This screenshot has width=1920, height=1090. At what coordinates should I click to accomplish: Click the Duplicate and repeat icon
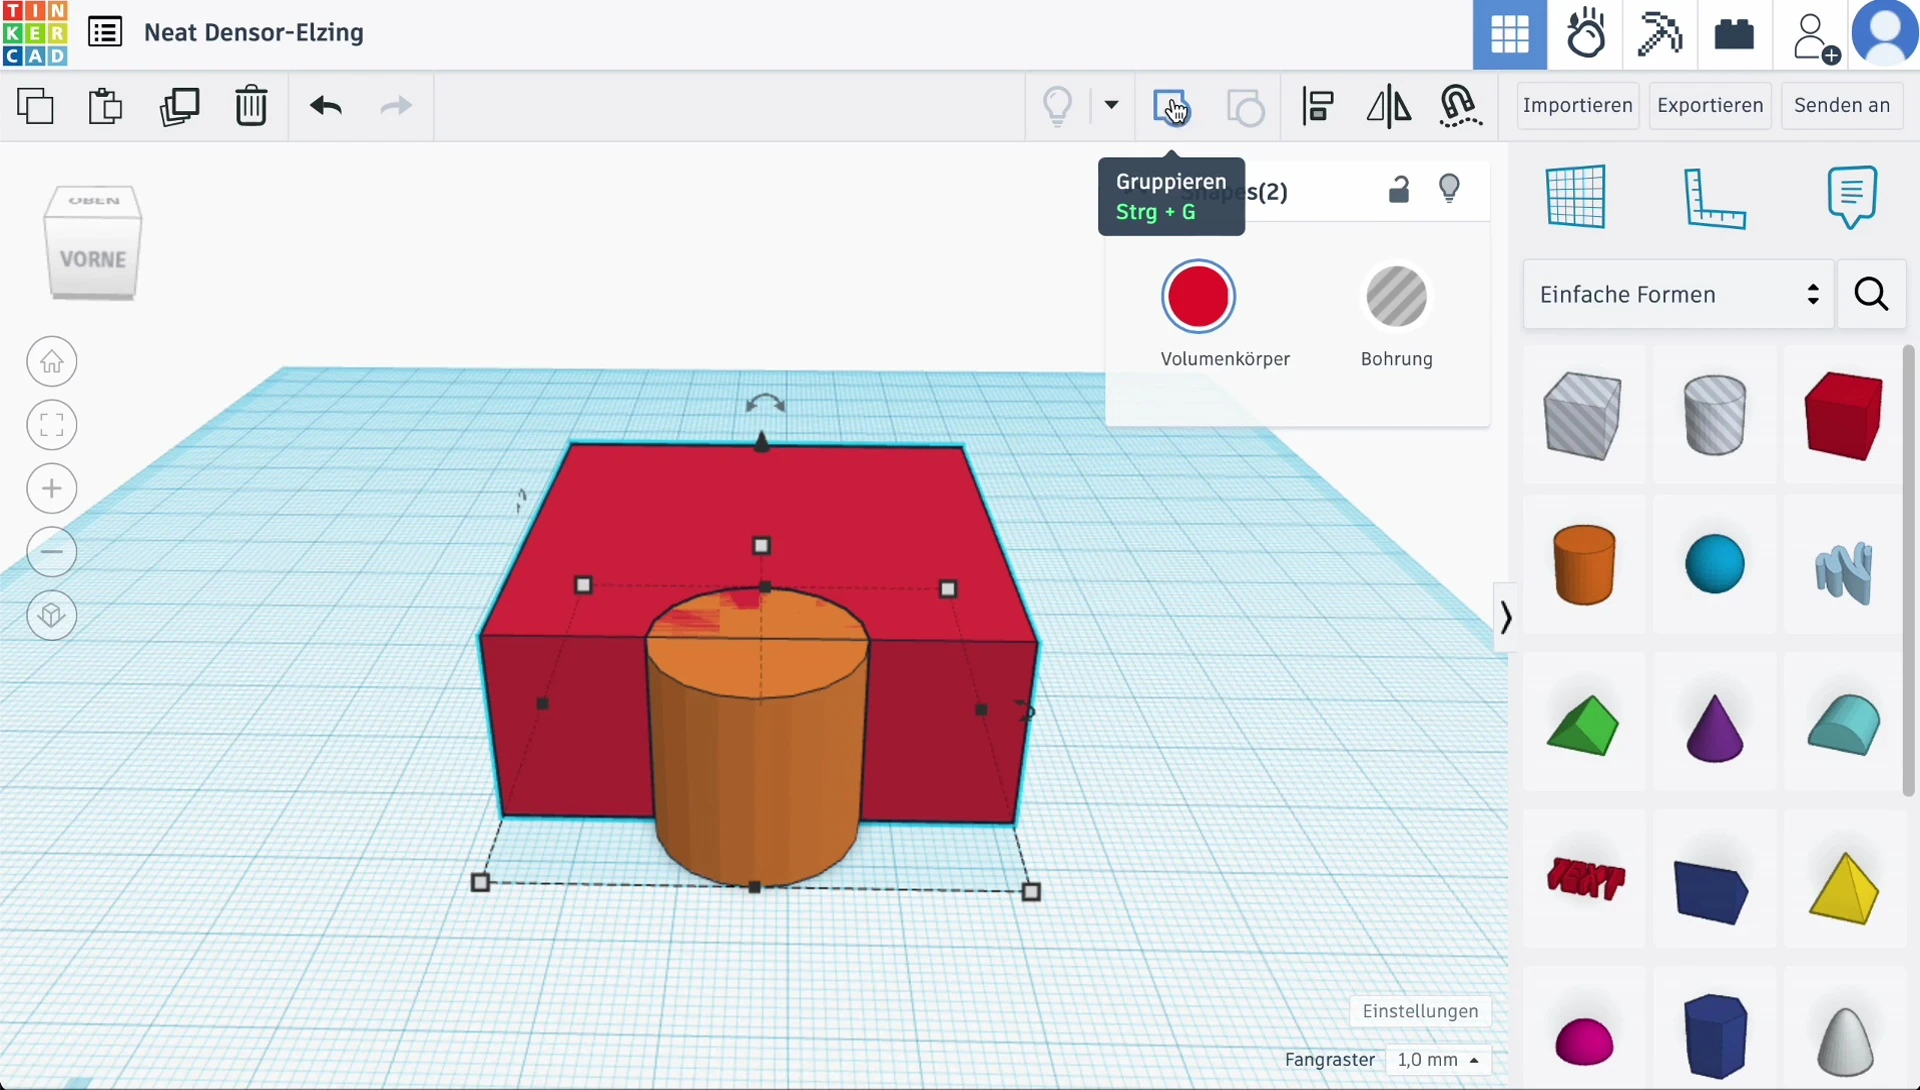point(179,105)
